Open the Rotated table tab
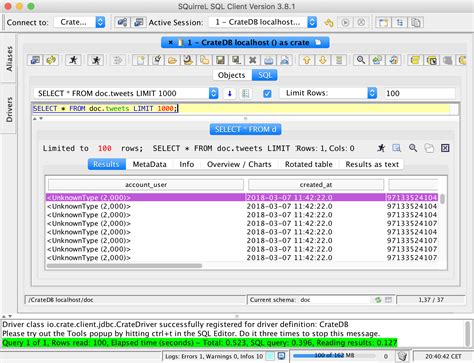474x363 pixels. (309, 164)
